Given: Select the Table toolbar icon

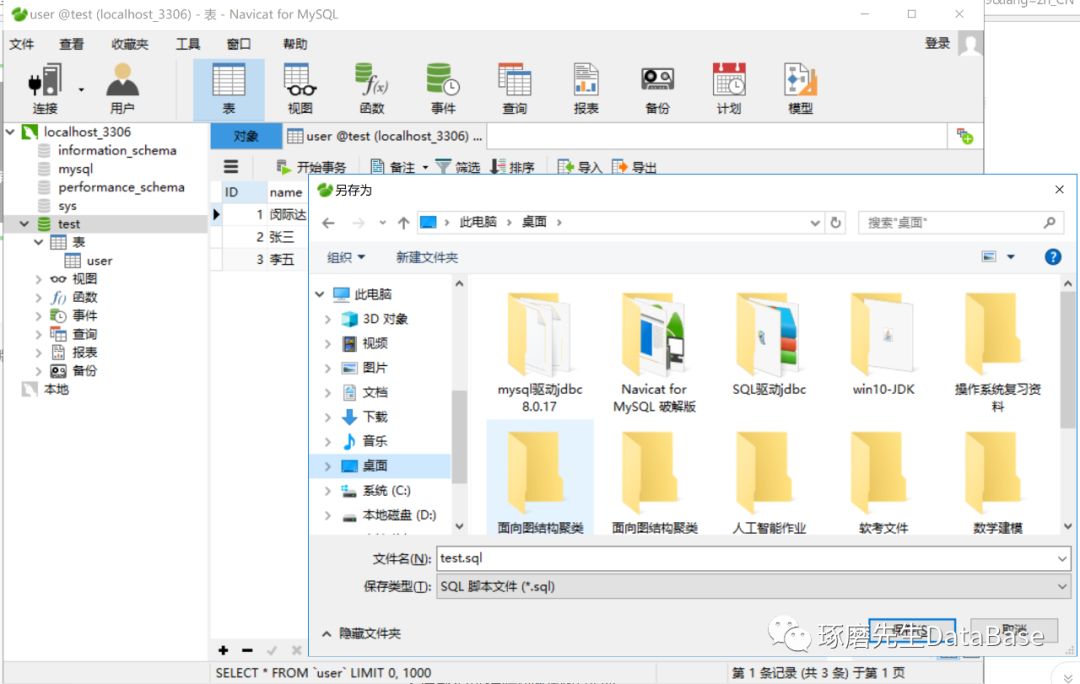Looking at the screenshot, I should click(229, 88).
